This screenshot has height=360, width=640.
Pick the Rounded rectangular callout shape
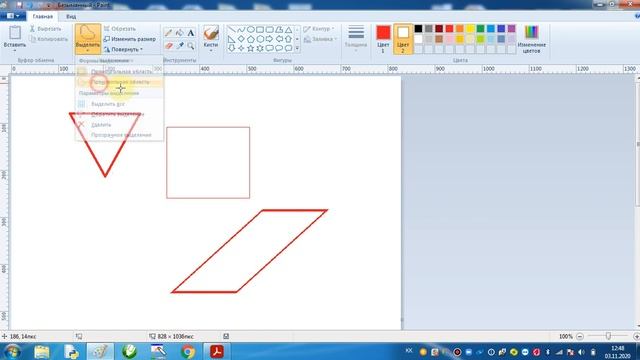269,48
